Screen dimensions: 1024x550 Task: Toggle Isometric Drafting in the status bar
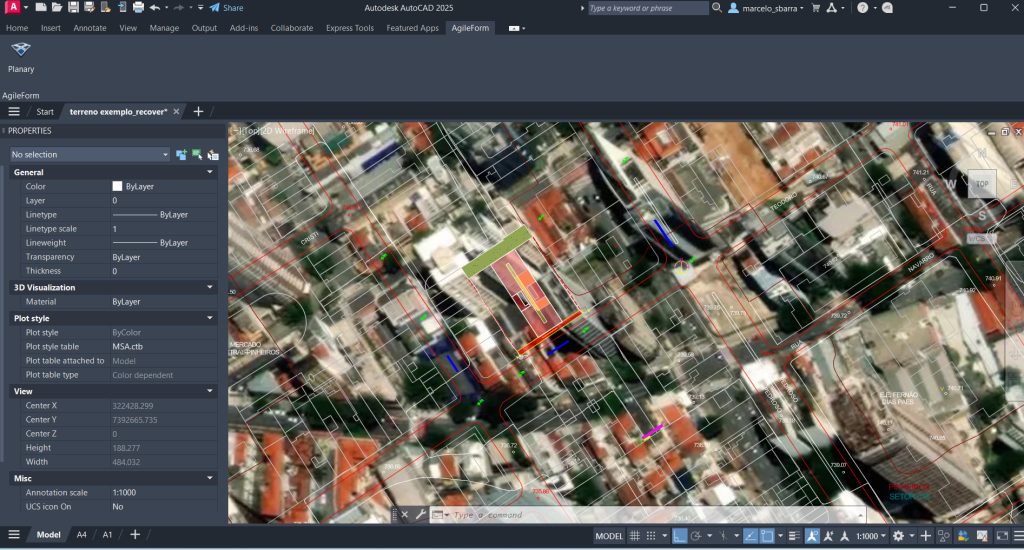point(723,536)
